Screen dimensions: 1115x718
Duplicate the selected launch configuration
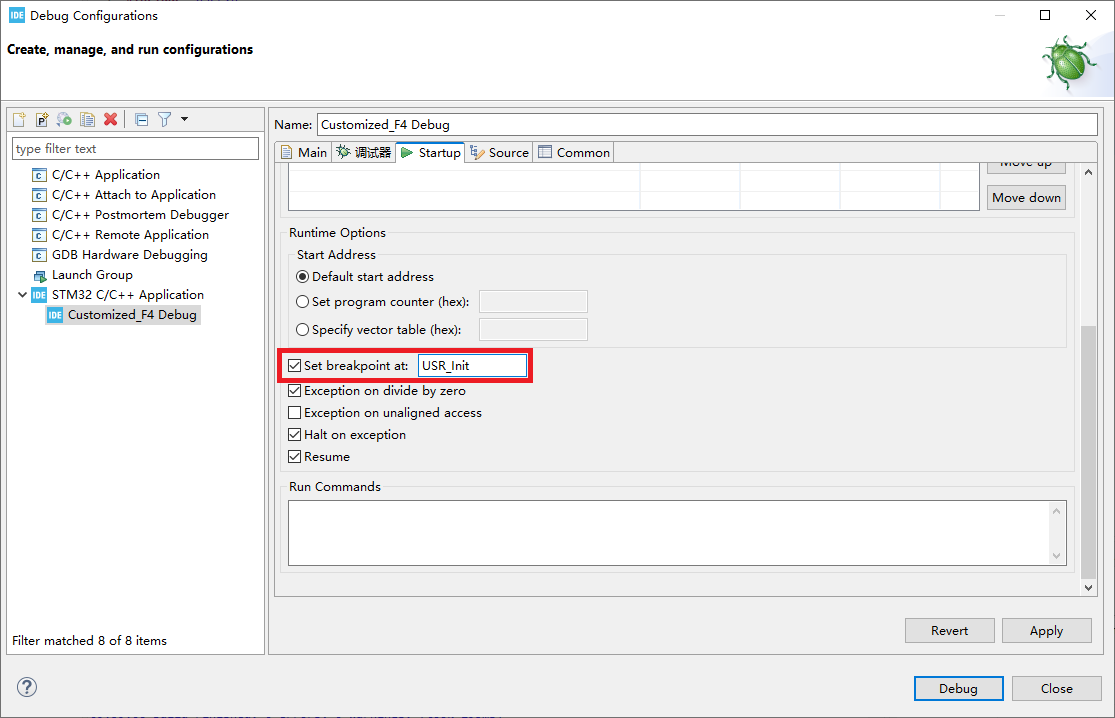(x=88, y=120)
